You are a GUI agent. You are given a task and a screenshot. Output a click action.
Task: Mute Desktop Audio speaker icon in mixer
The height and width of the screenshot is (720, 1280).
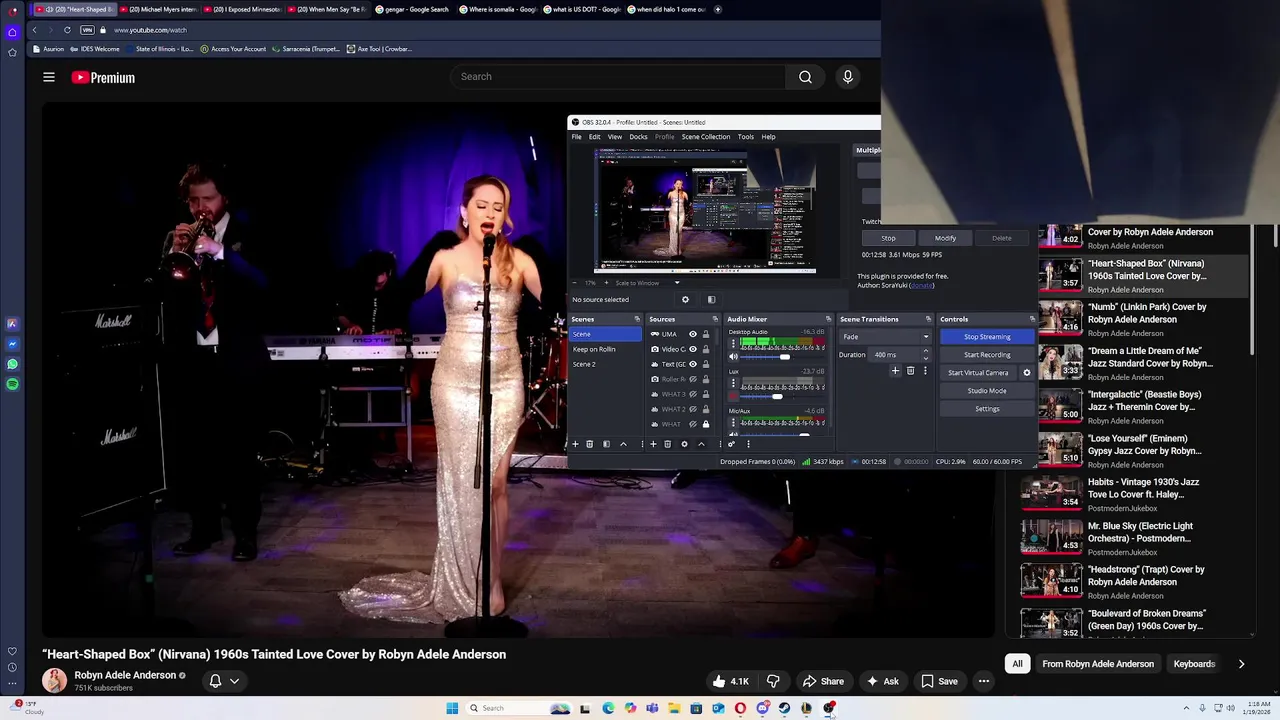733,357
